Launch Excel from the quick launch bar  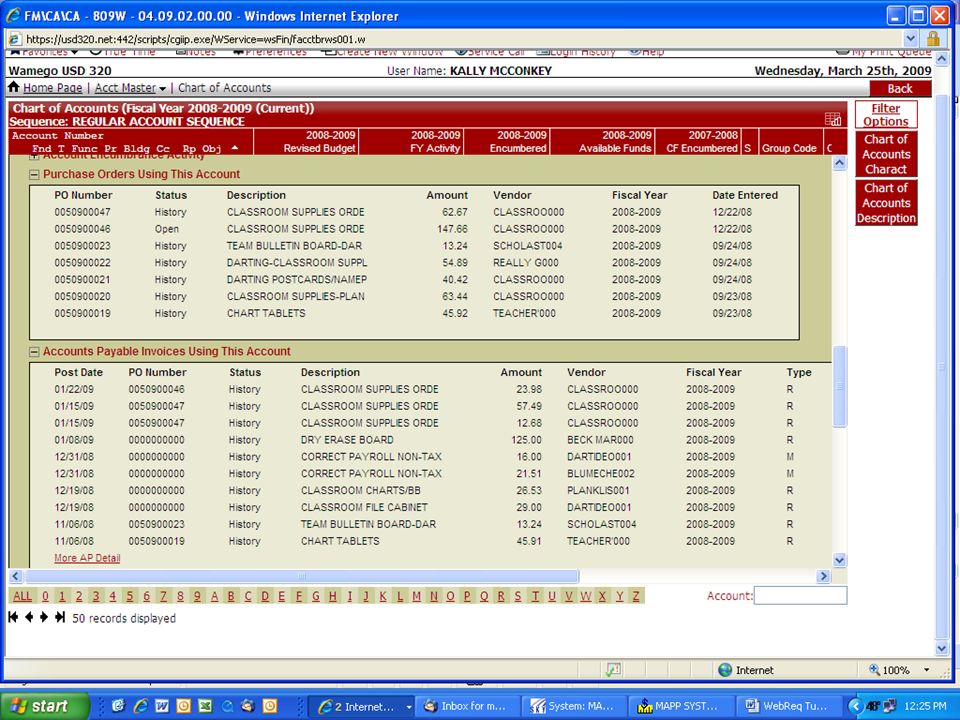tap(205, 706)
